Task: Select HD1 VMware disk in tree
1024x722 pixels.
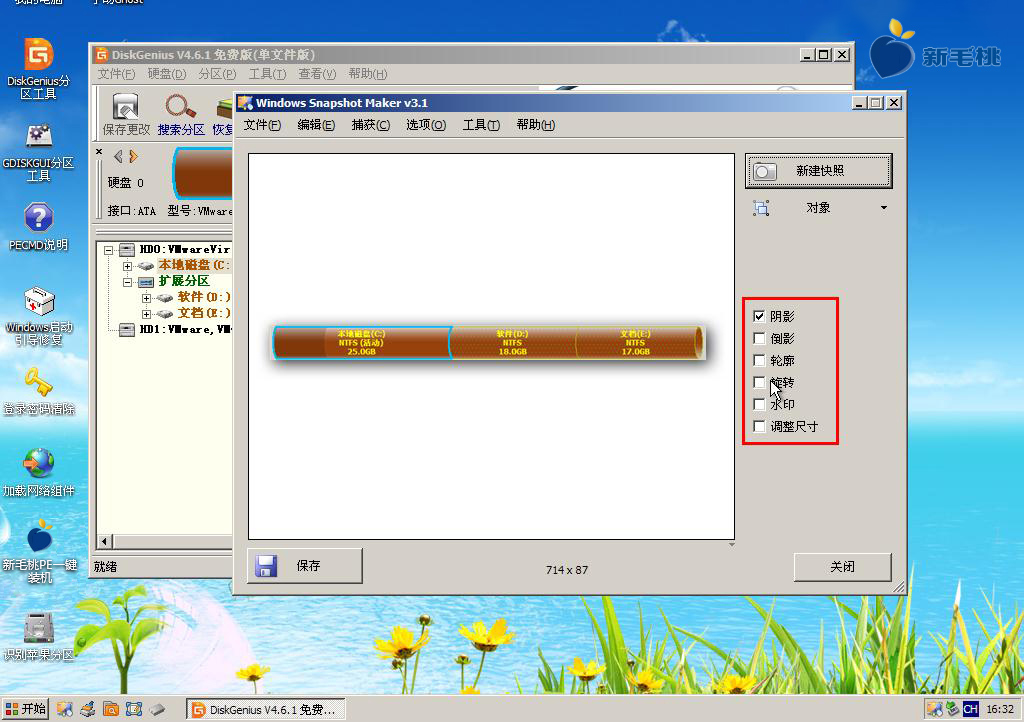Action: coord(185,330)
